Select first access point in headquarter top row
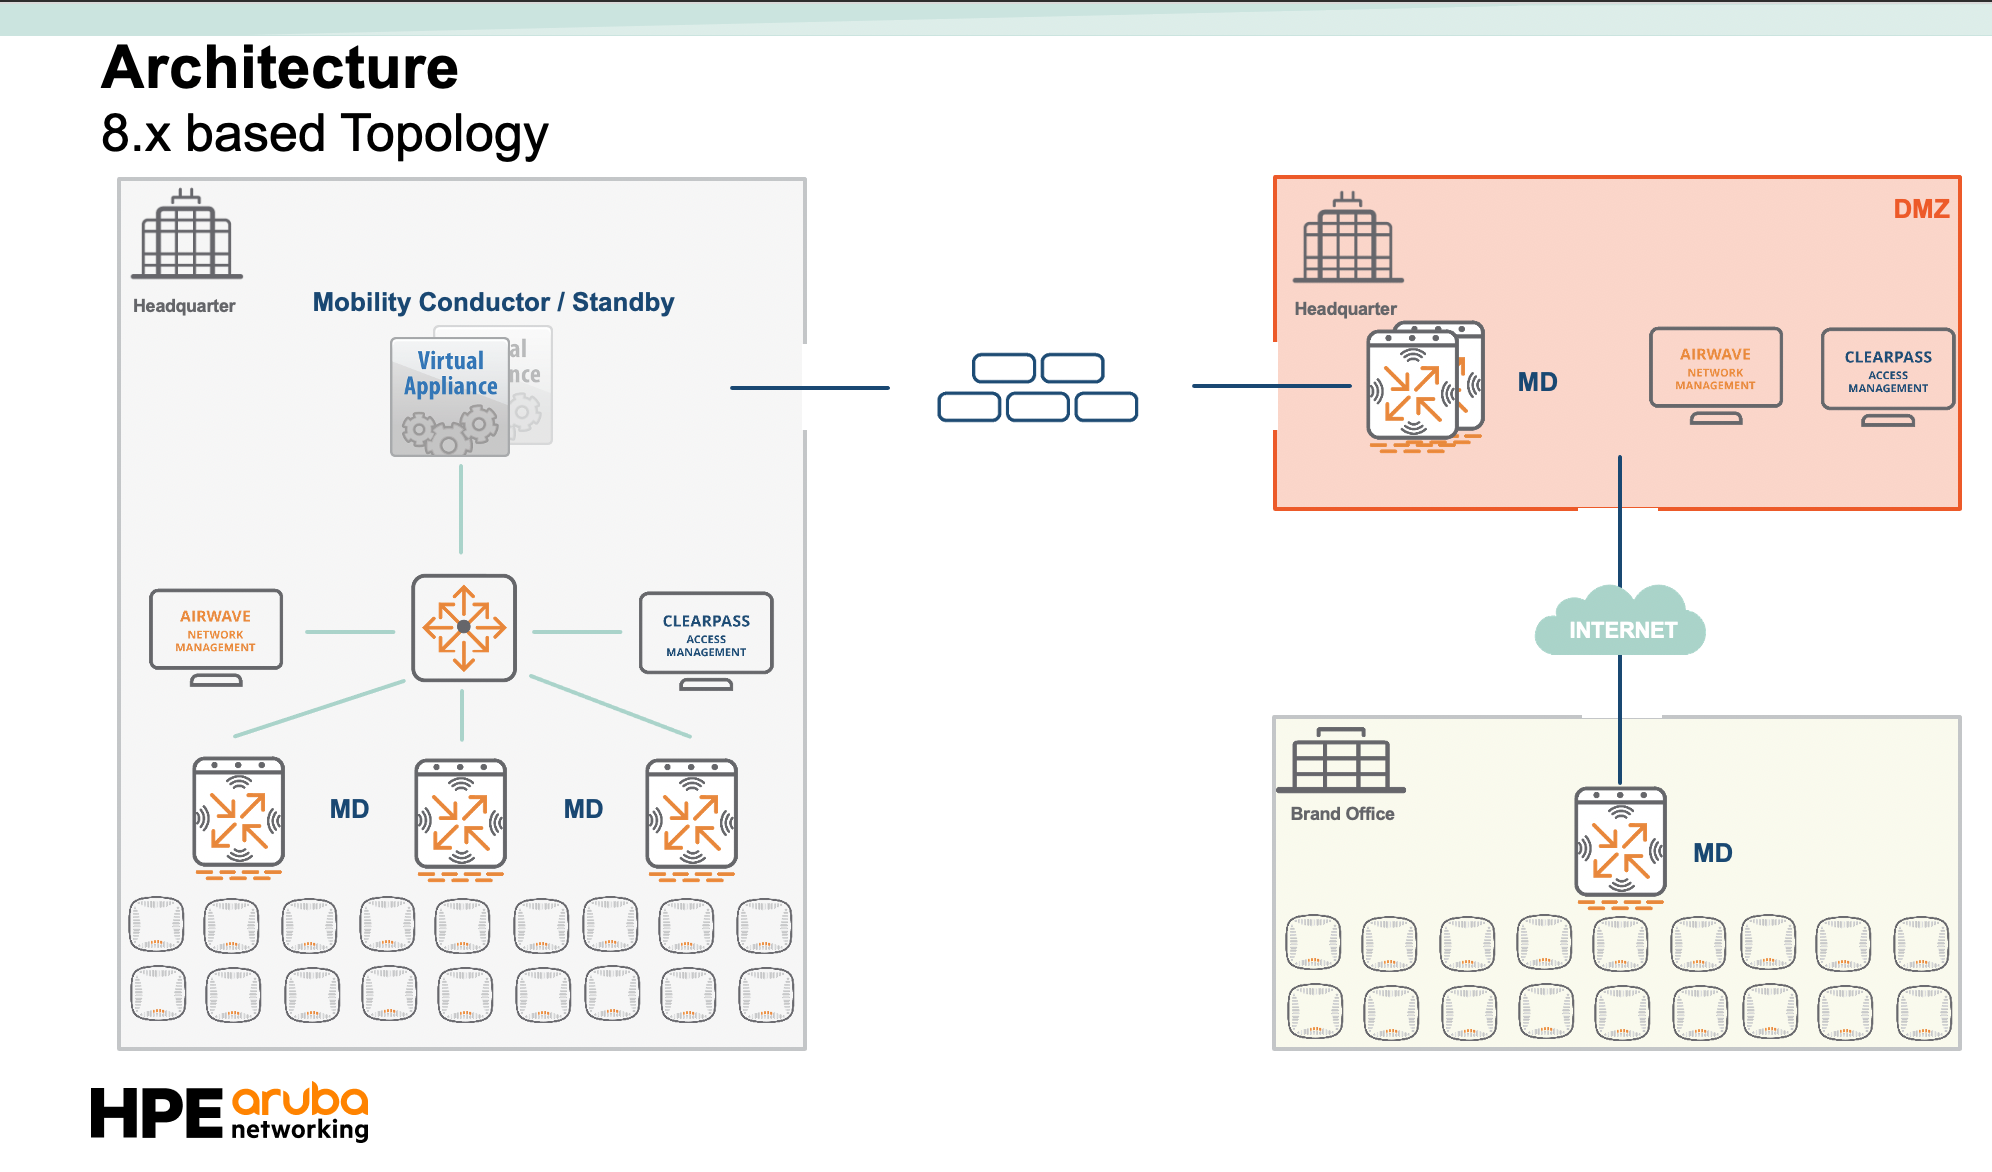1992x1172 pixels. [157, 925]
